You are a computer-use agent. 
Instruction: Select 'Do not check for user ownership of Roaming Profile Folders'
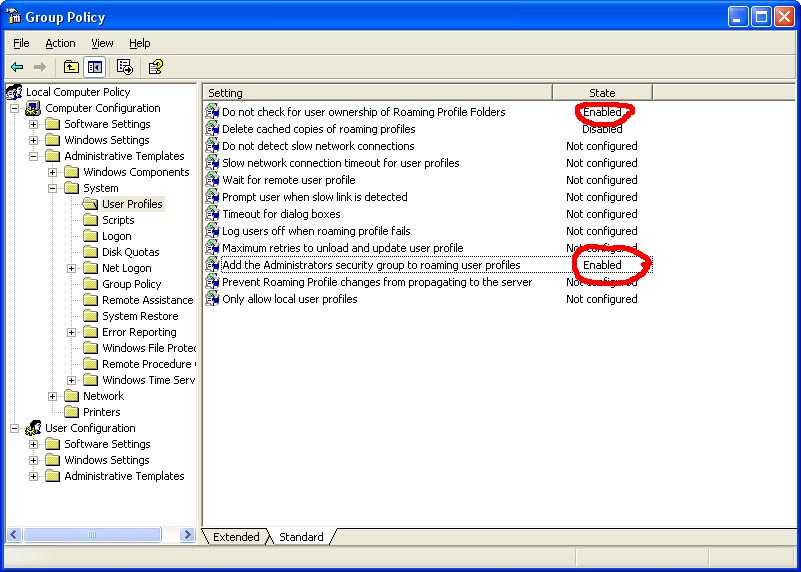pyautogui.click(x=363, y=112)
